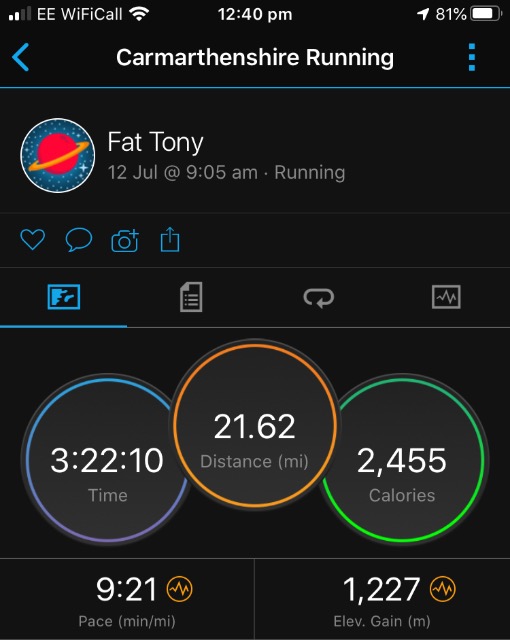Tap the battery indicator in status bar
The height and width of the screenshot is (640, 510).
tap(486, 14)
